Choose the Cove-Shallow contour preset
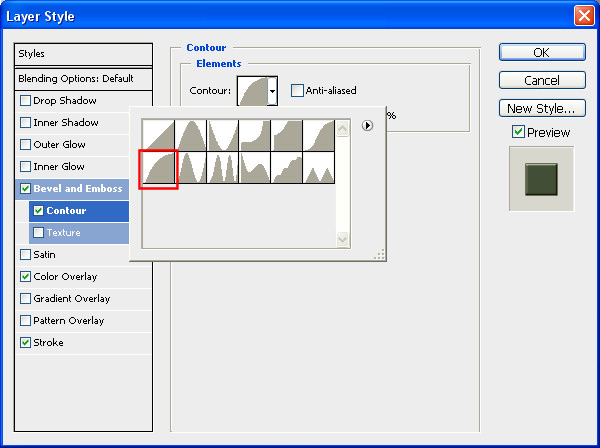Screen dimensions: 600x448 (287, 135)
